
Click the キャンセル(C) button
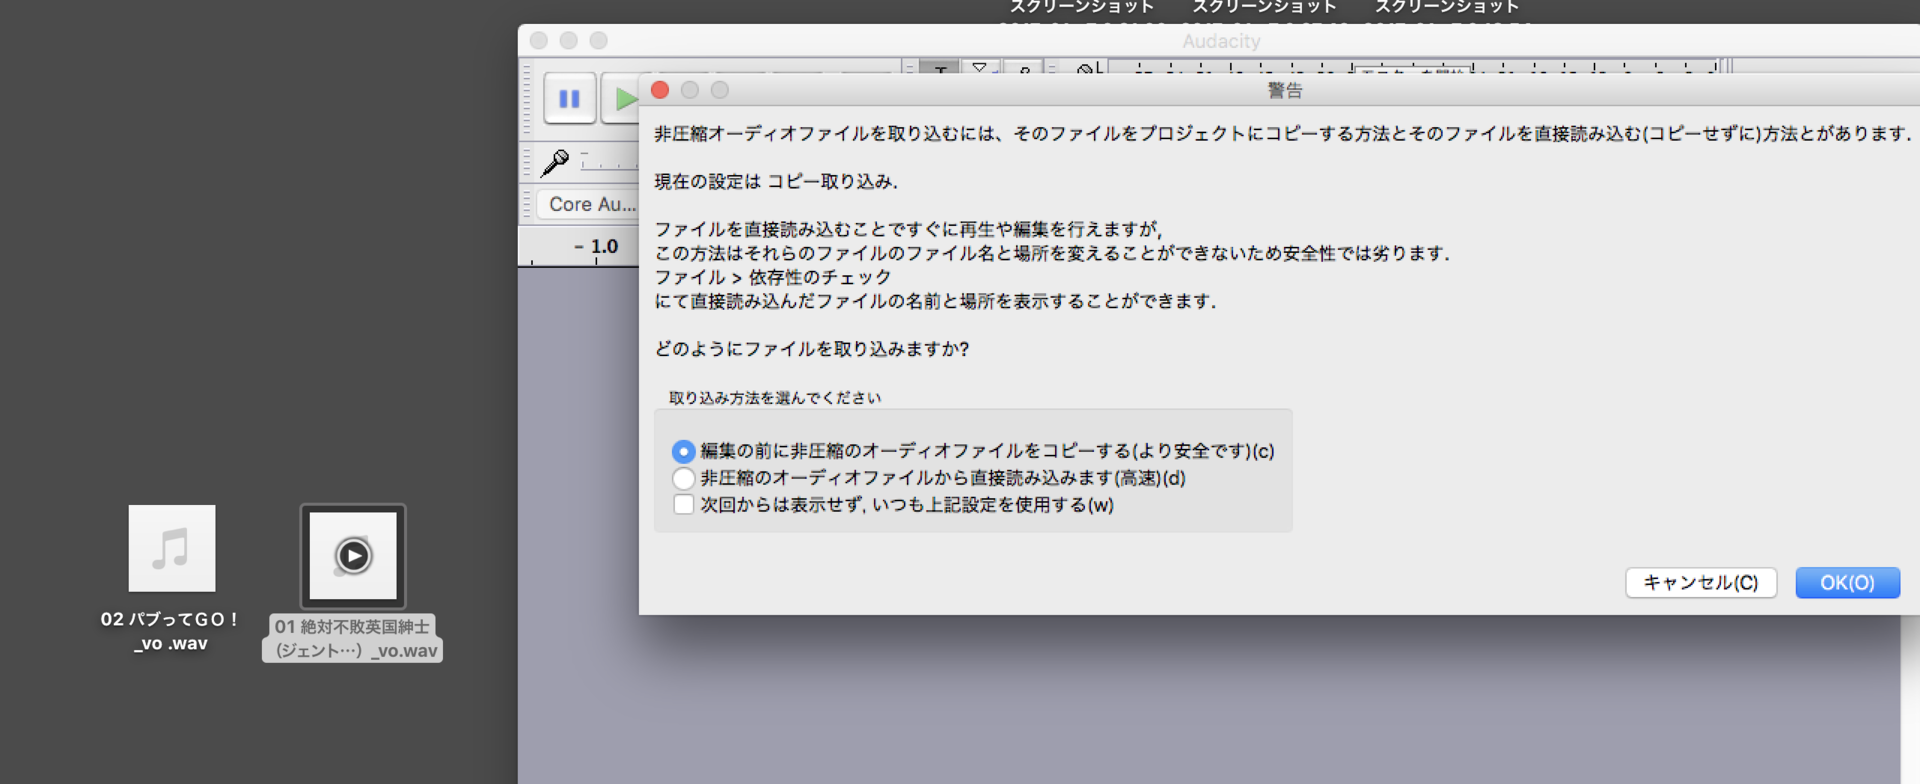point(1701,583)
